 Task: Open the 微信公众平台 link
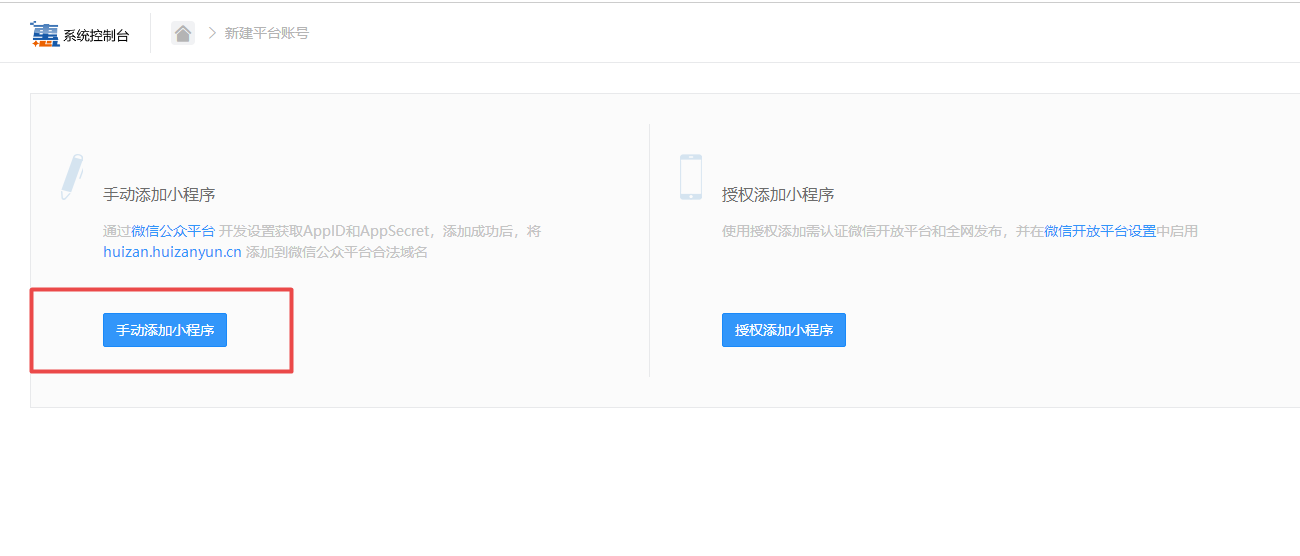[x=173, y=231]
